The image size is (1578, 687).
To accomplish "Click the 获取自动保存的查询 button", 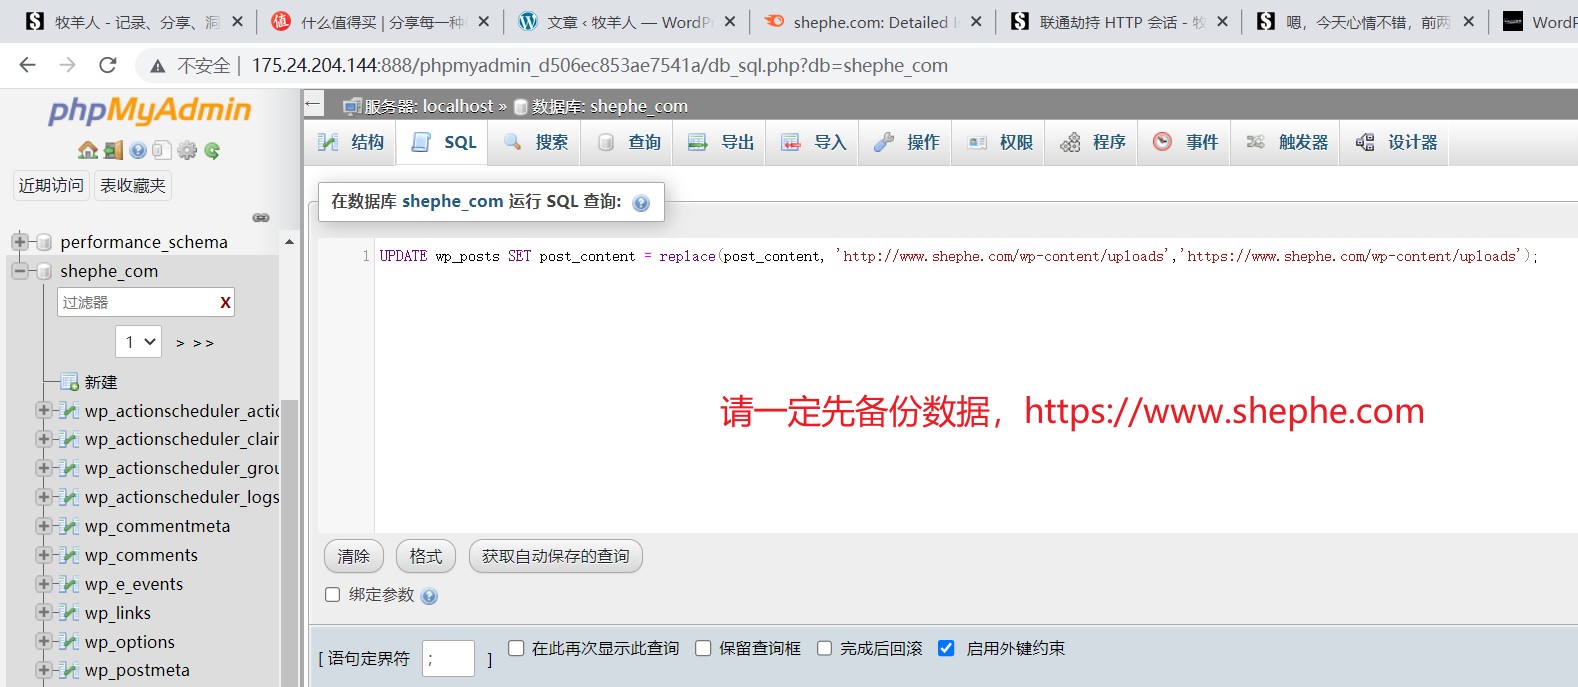I will pos(555,556).
